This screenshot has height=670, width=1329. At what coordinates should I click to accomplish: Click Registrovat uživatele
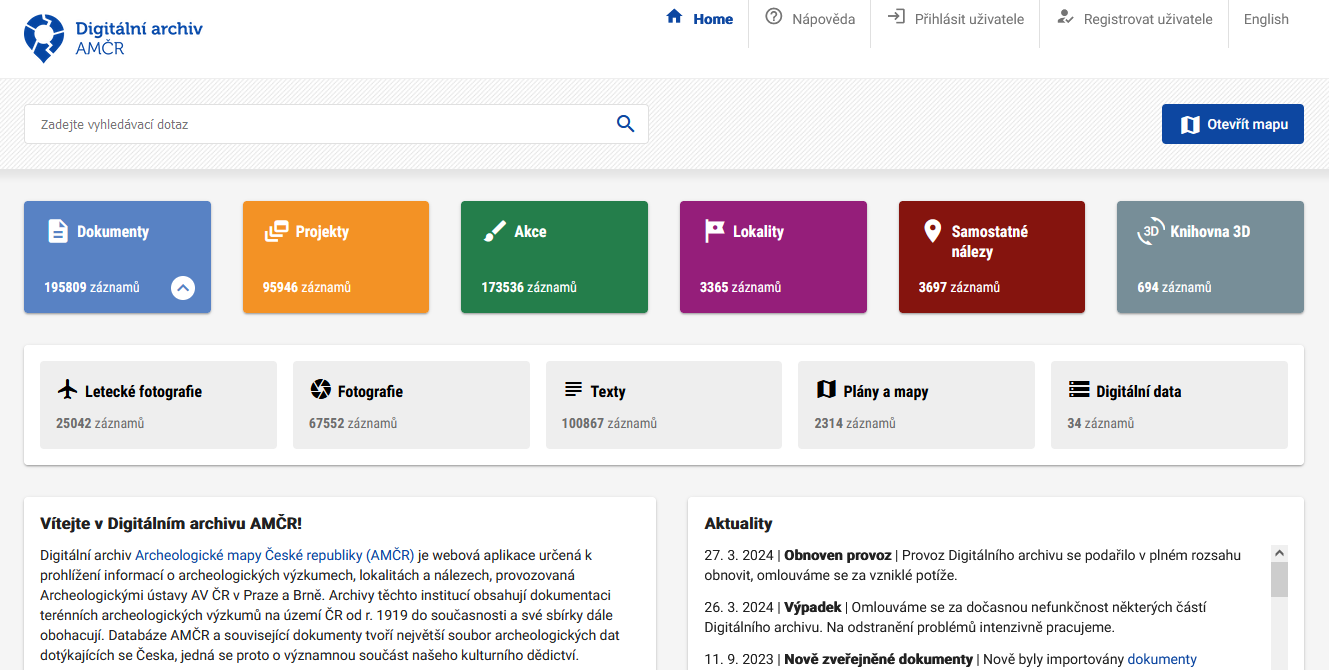tap(1134, 19)
